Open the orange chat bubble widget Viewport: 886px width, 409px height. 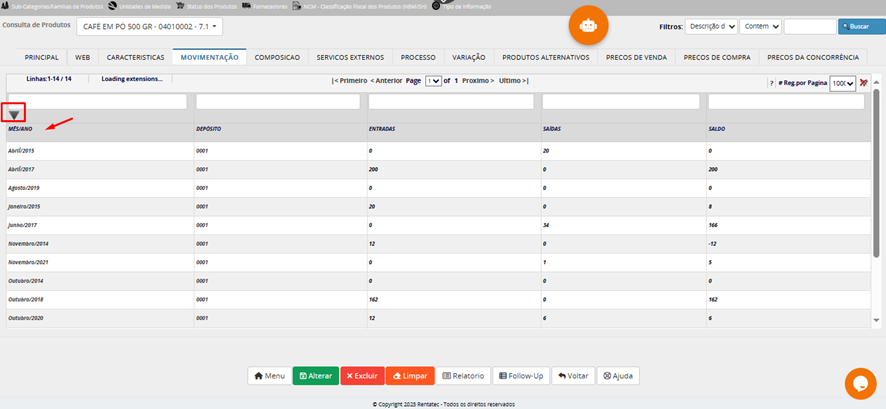pyautogui.click(x=860, y=384)
